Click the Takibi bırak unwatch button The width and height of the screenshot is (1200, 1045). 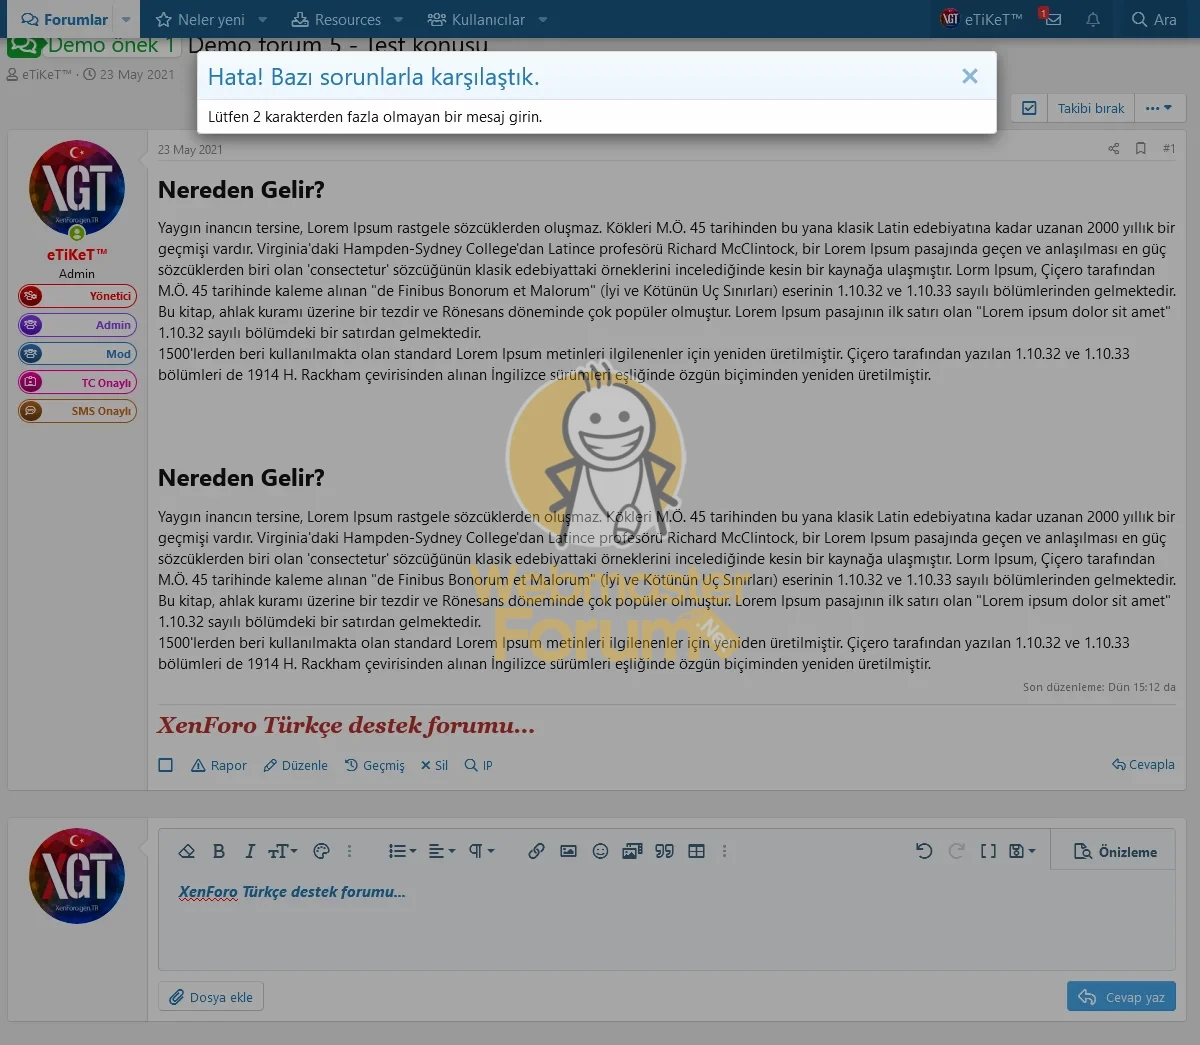(x=1091, y=108)
